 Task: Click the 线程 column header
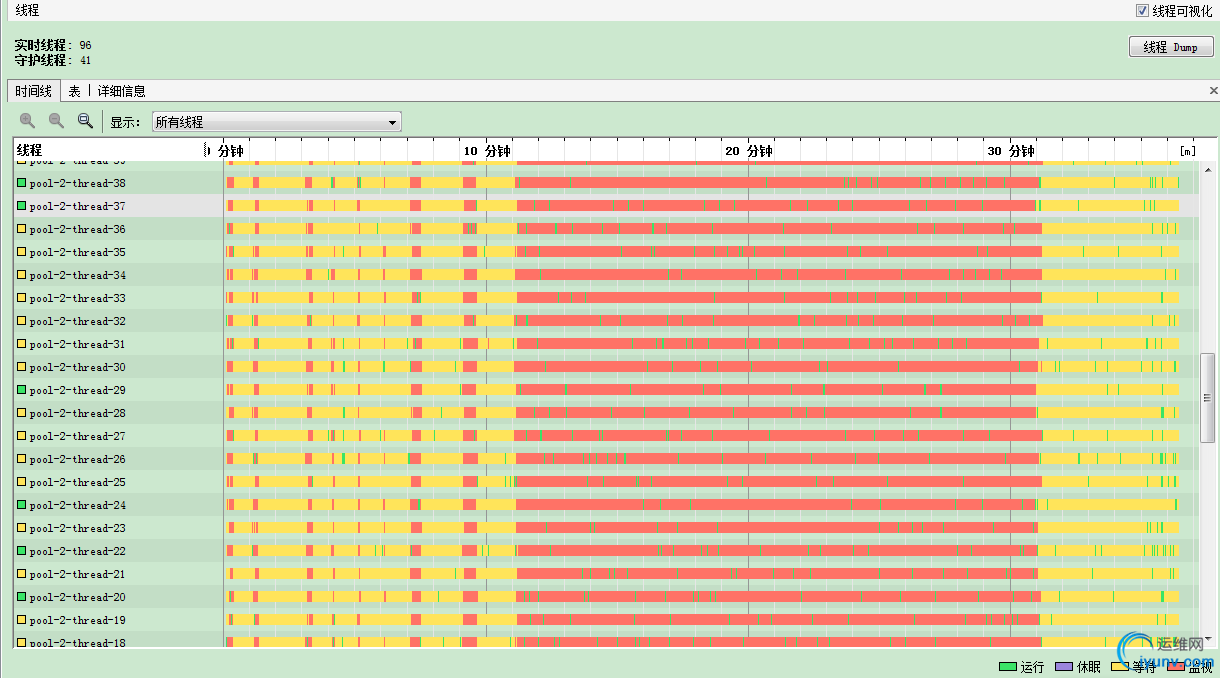tap(30, 150)
